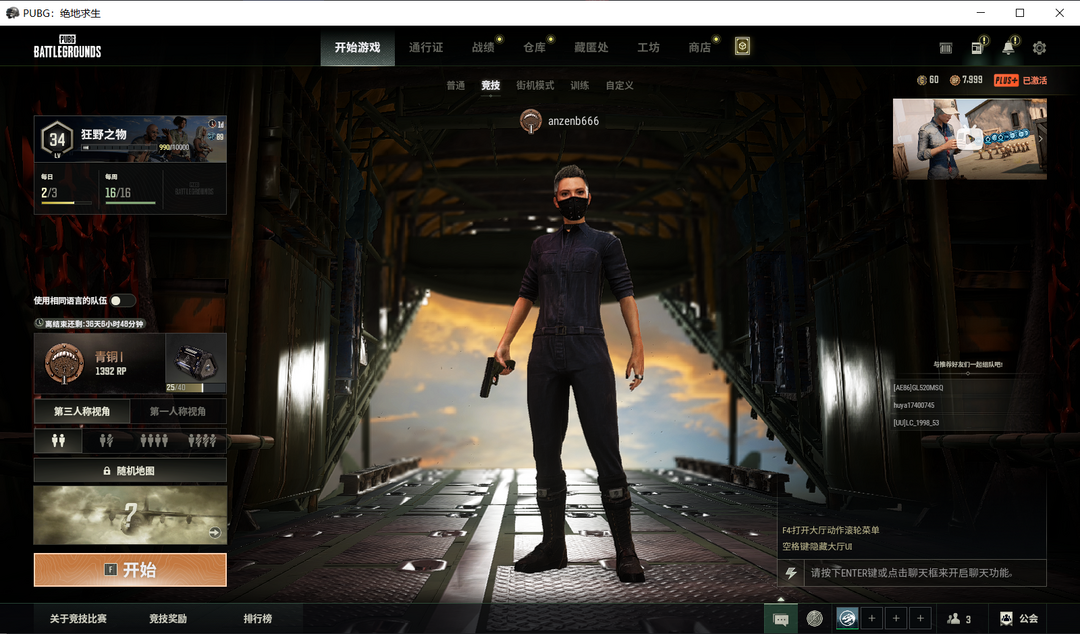Select the 自定义 sub-tab
Screen dimensions: 1080x634
pos(619,85)
